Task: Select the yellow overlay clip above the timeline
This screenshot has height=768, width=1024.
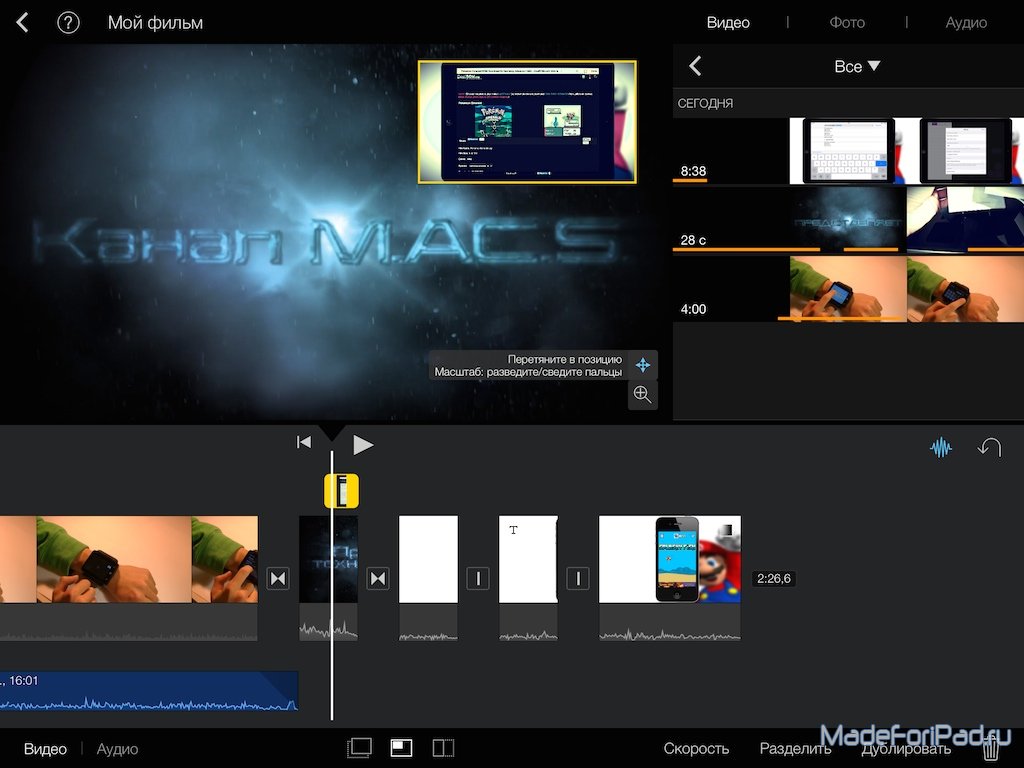Action: pos(342,491)
